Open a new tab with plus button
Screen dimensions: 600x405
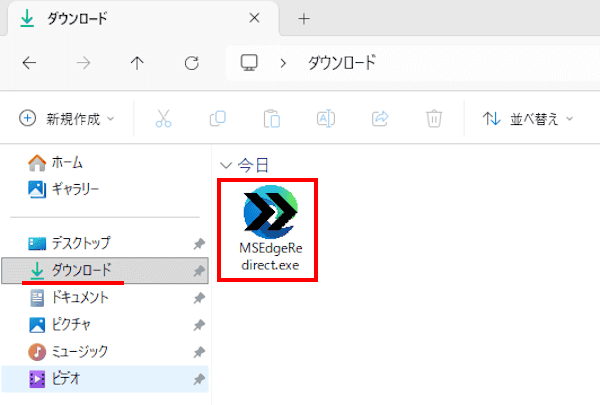coord(304,18)
